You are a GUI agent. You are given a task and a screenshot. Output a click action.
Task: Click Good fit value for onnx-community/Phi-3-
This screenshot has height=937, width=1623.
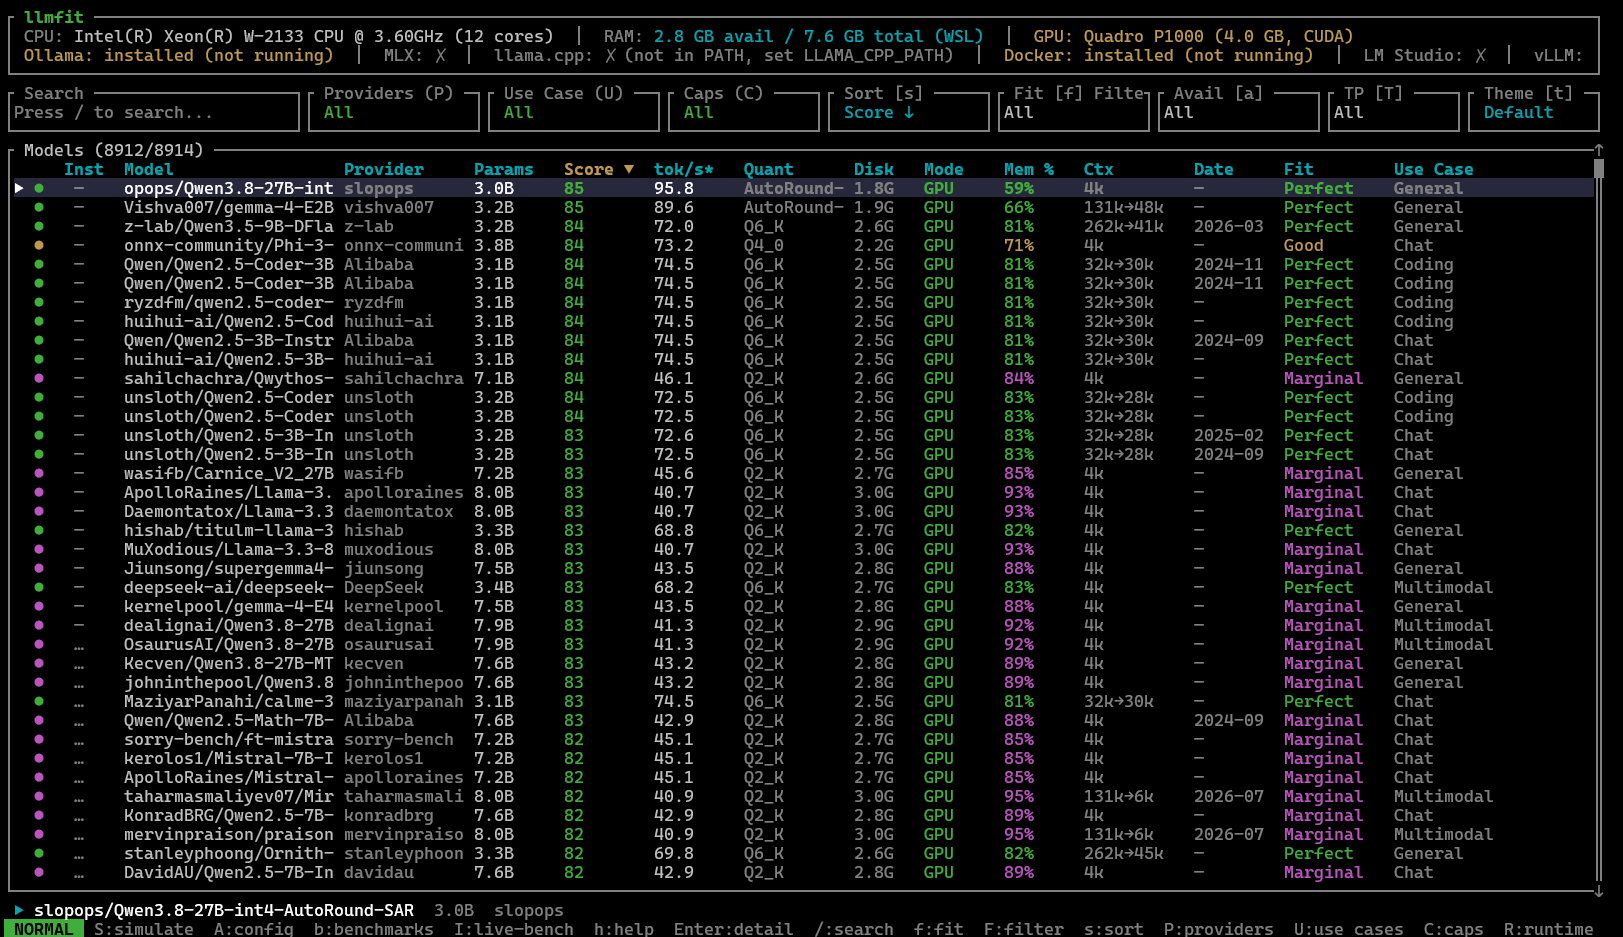[1304, 245]
